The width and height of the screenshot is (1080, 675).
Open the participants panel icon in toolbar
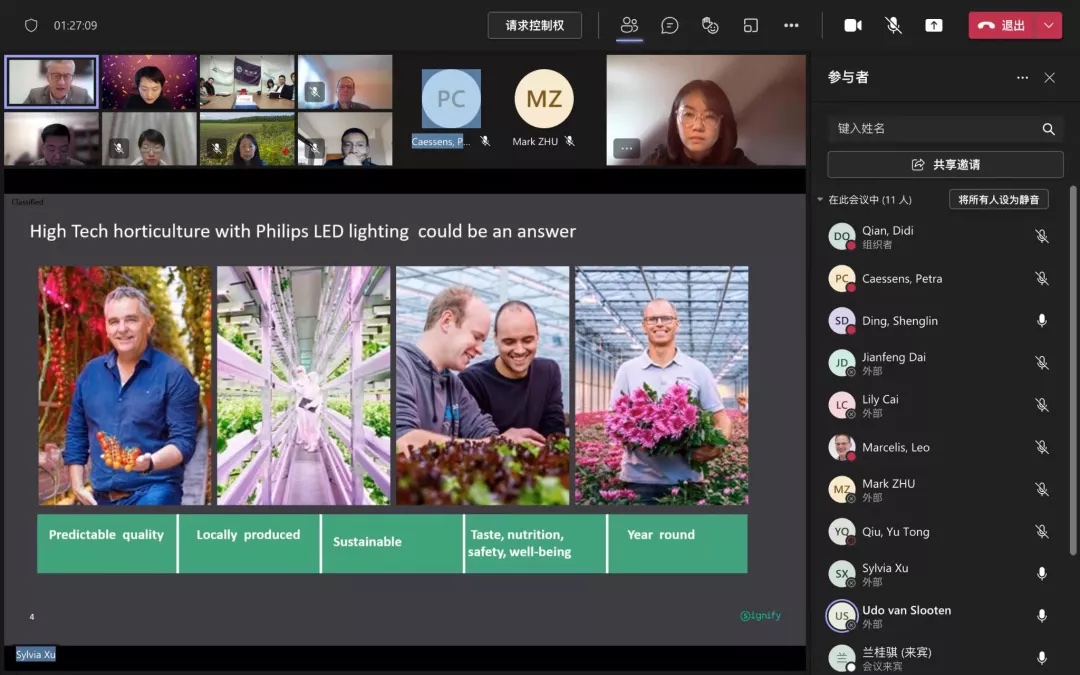(630, 25)
